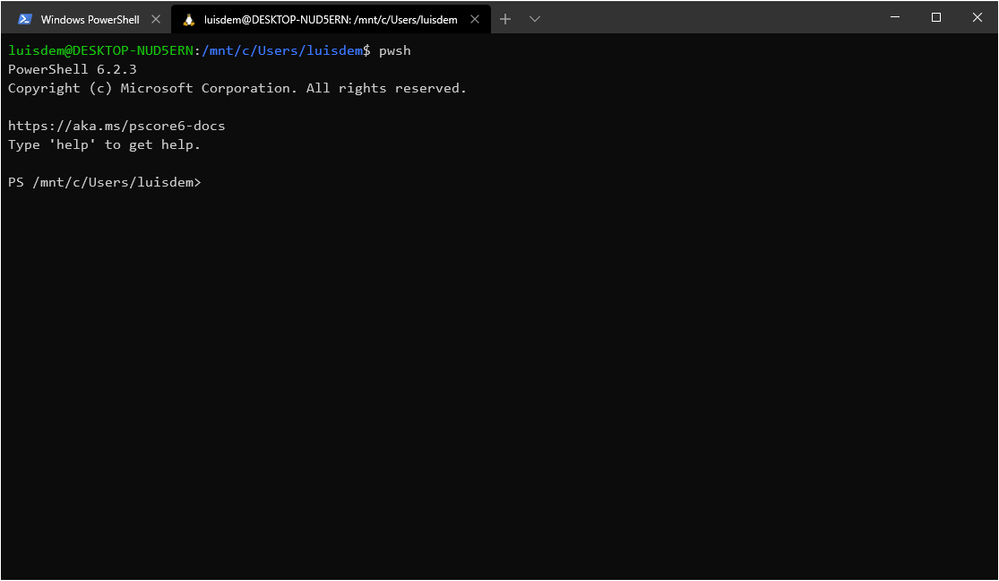Viewport: 999px width, 581px height.
Task: Minimize the terminal window
Action: tap(895, 17)
